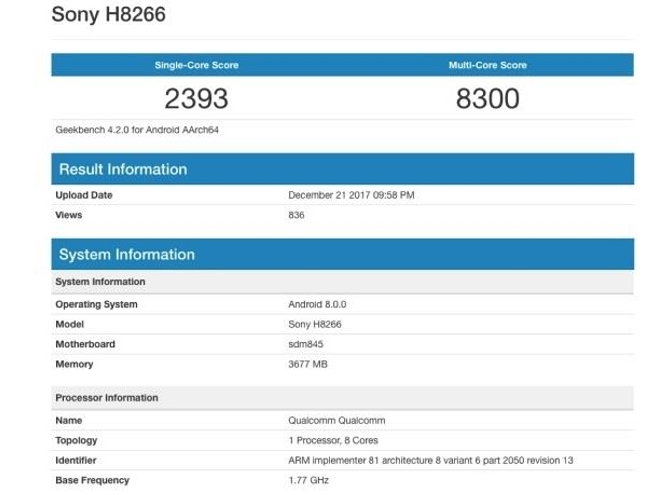Click the gray System Information subheader row
650x495 pixels.
tap(342, 282)
